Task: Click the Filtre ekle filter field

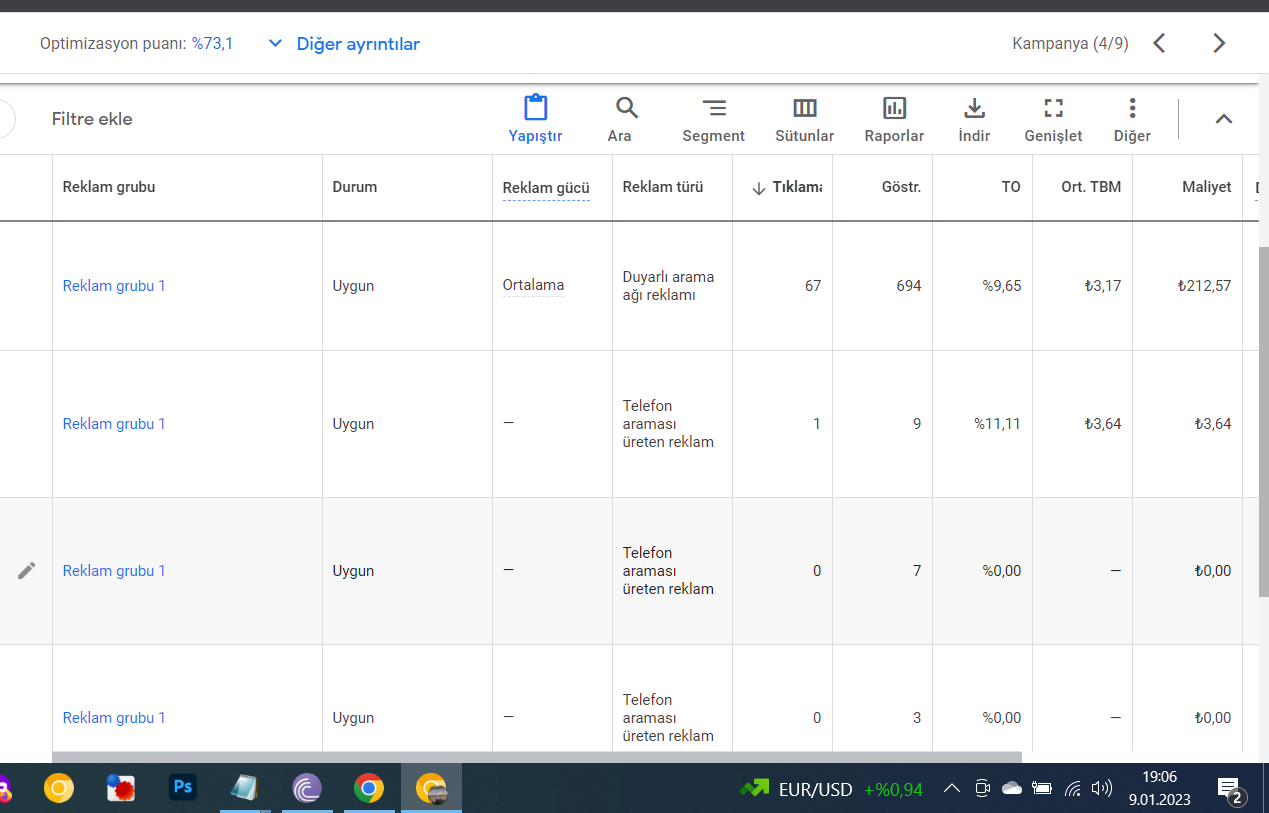Action: click(x=92, y=119)
